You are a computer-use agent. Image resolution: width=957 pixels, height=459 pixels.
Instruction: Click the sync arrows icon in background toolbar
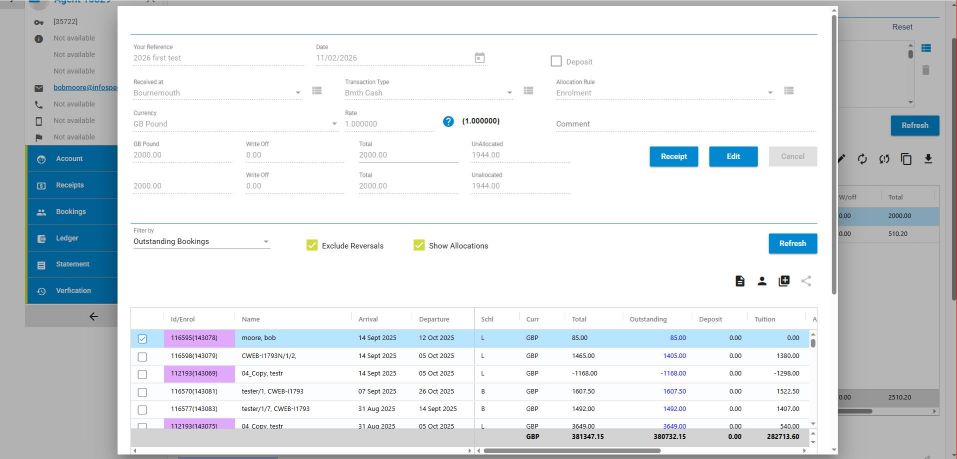pyautogui.click(x=884, y=159)
